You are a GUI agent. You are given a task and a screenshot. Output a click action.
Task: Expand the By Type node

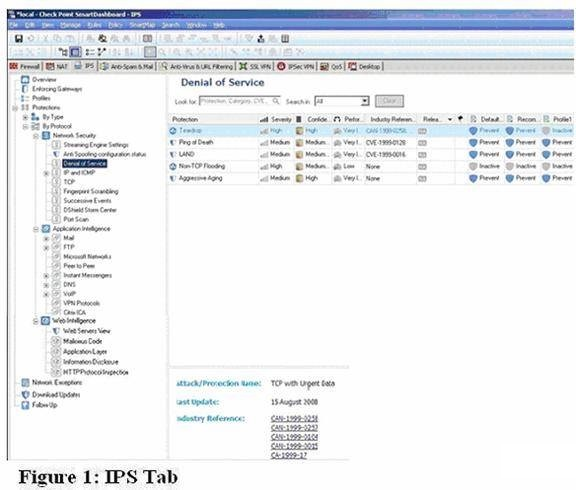(25, 117)
